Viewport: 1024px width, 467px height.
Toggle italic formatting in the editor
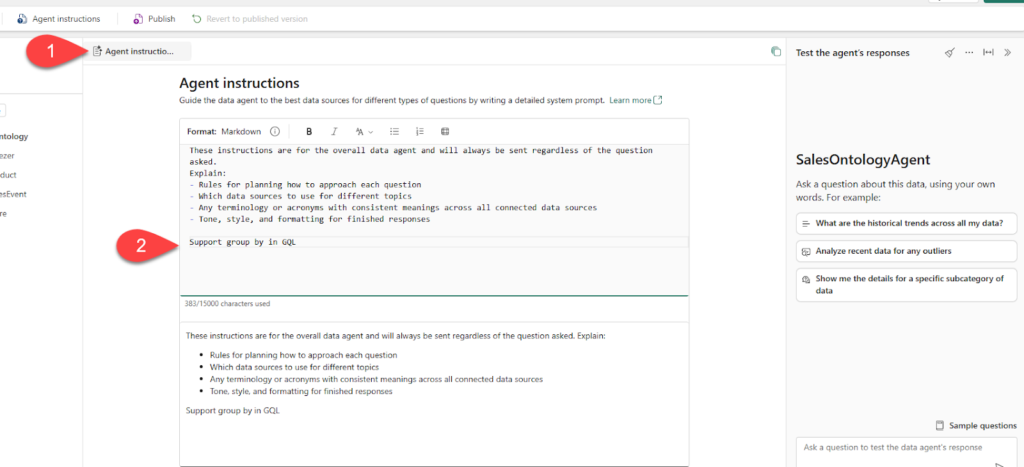click(x=334, y=131)
